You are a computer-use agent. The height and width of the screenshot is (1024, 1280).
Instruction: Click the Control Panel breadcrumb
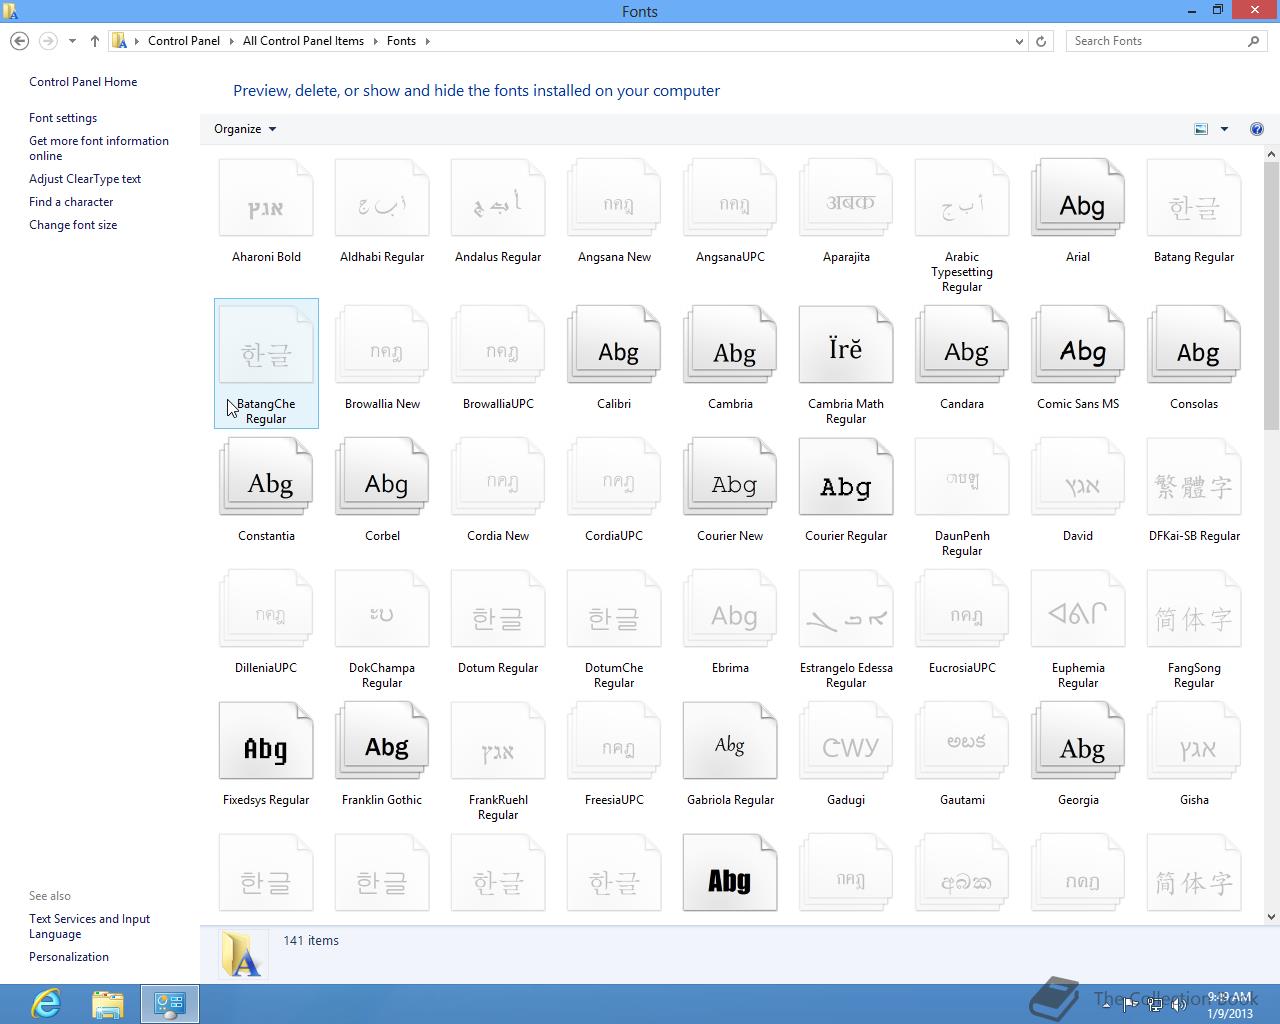[x=184, y=41]
